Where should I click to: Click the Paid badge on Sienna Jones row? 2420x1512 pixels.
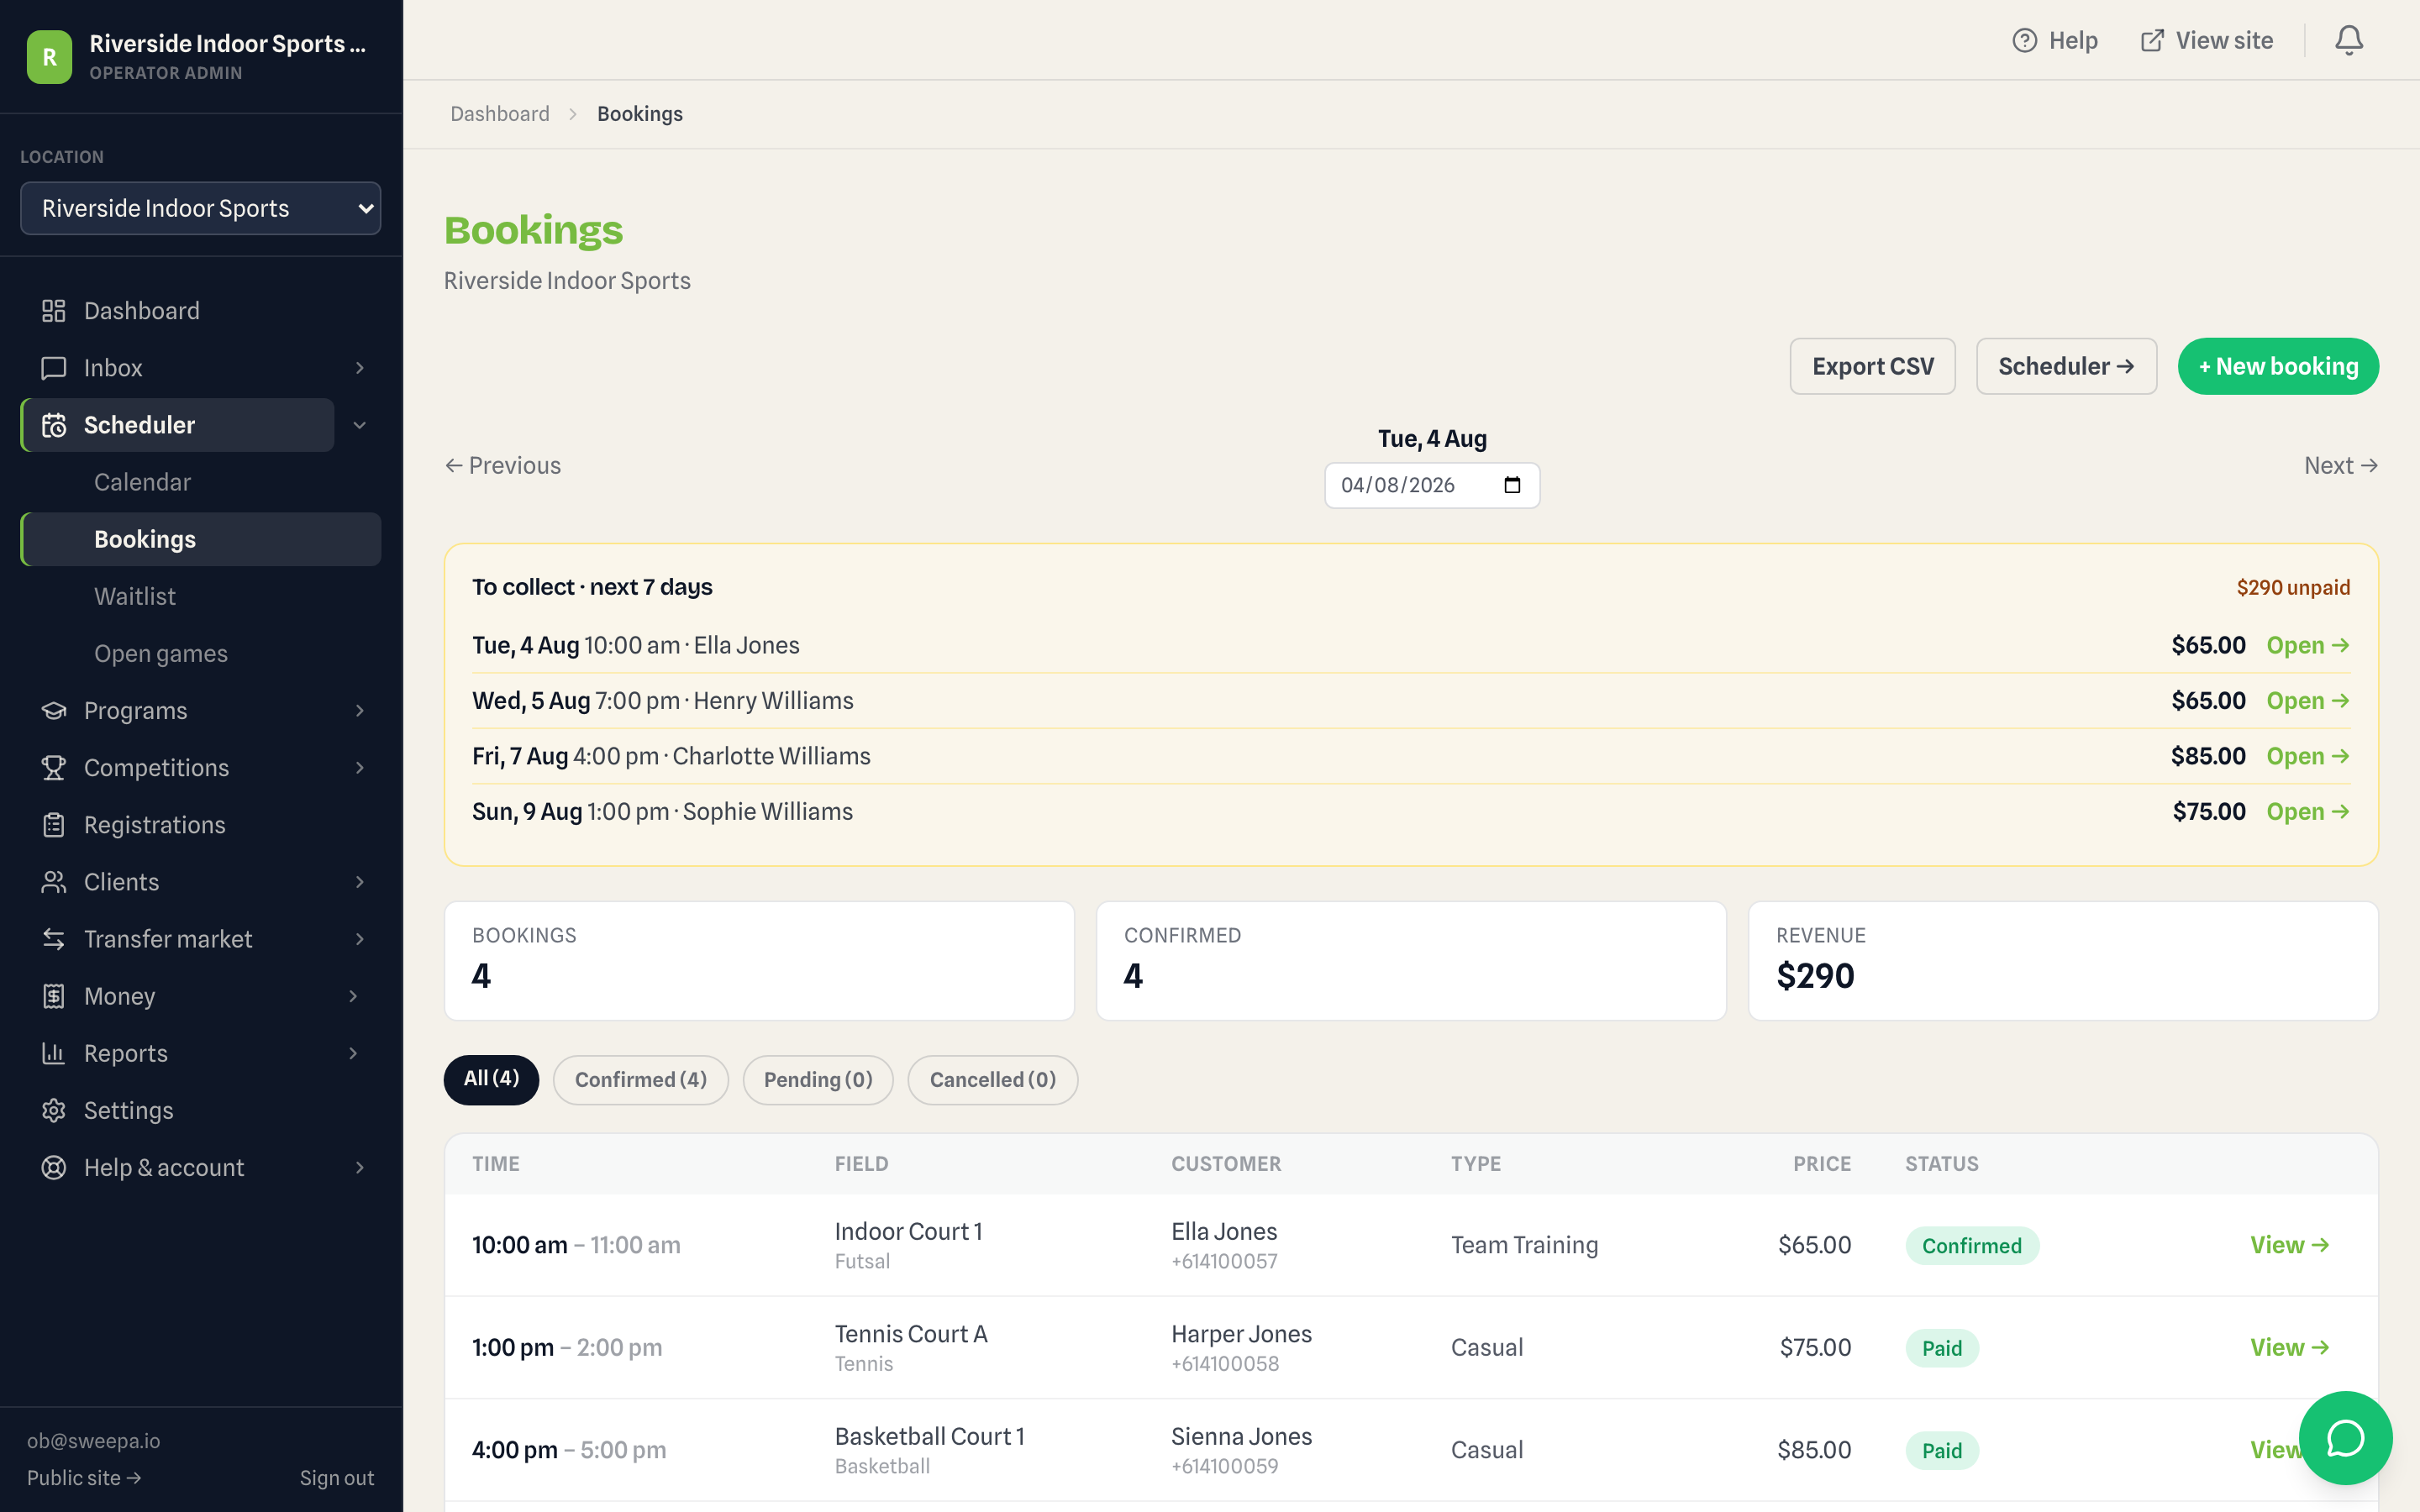coord(1941,1450)
